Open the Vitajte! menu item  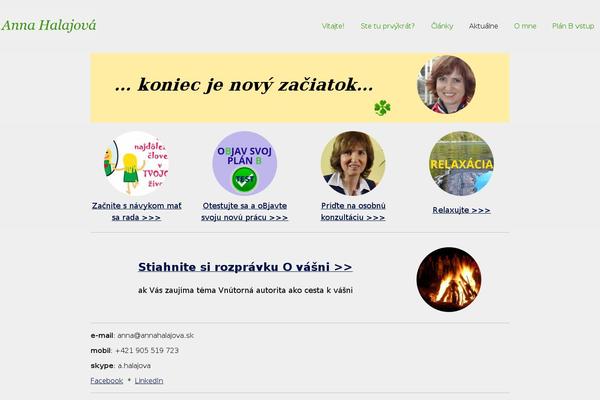[333, 26]
